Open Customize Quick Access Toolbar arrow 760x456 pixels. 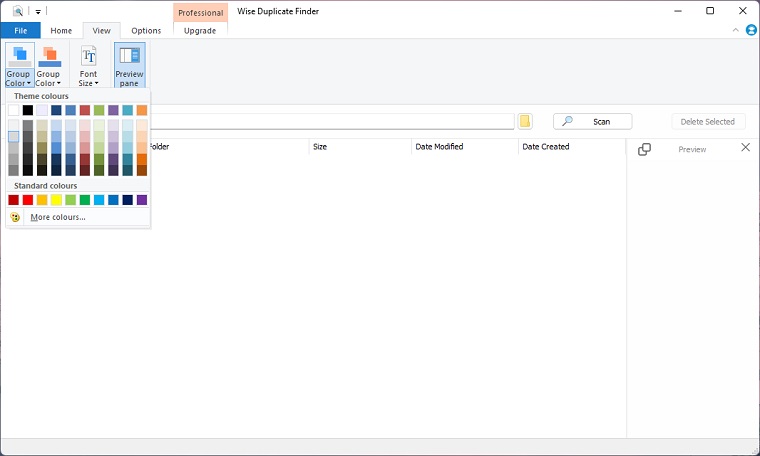click(x=38, y=12)
